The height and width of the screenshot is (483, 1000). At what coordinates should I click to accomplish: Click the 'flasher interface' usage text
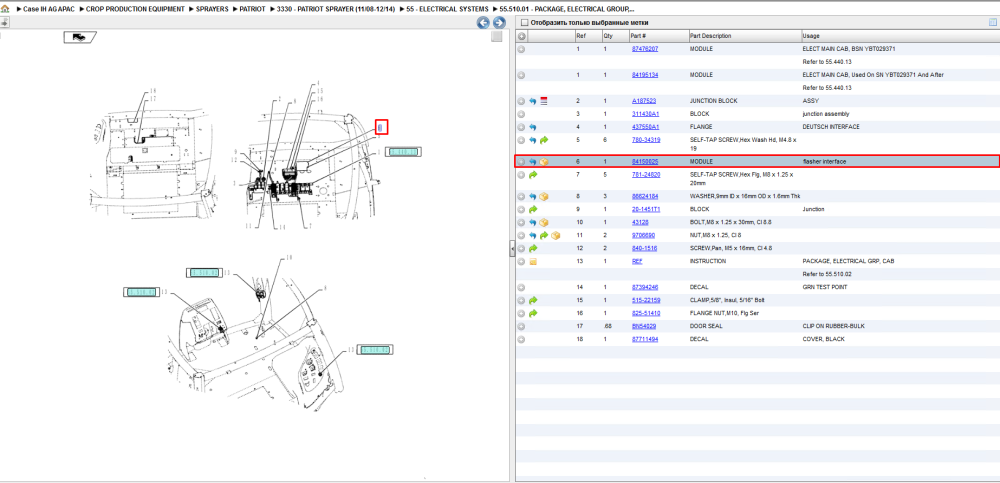824,162
